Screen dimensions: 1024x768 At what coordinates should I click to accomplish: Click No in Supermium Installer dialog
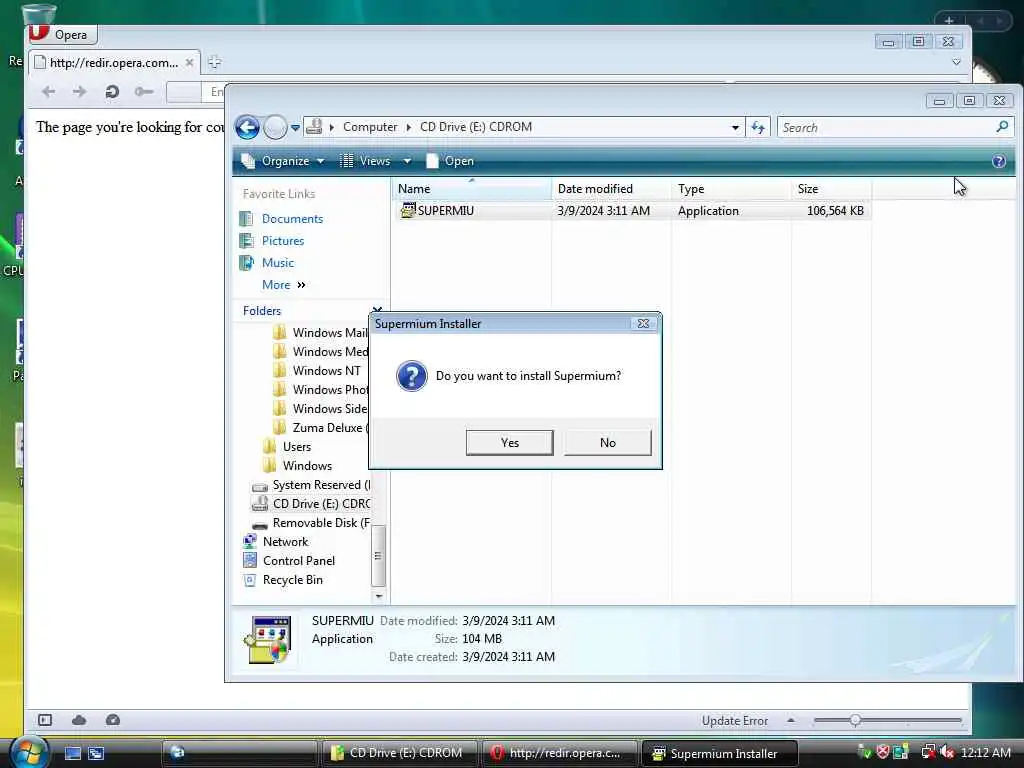[607, 443]
